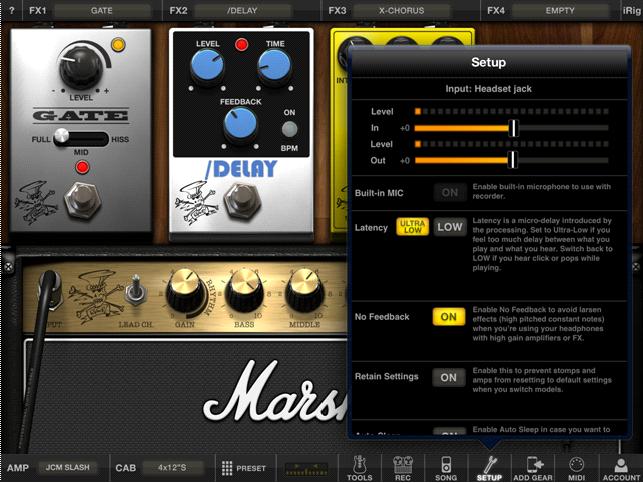643x483 pixels.
Task: Flip the amp LEAD CH. toggle switch
Action: coord(136,290)
